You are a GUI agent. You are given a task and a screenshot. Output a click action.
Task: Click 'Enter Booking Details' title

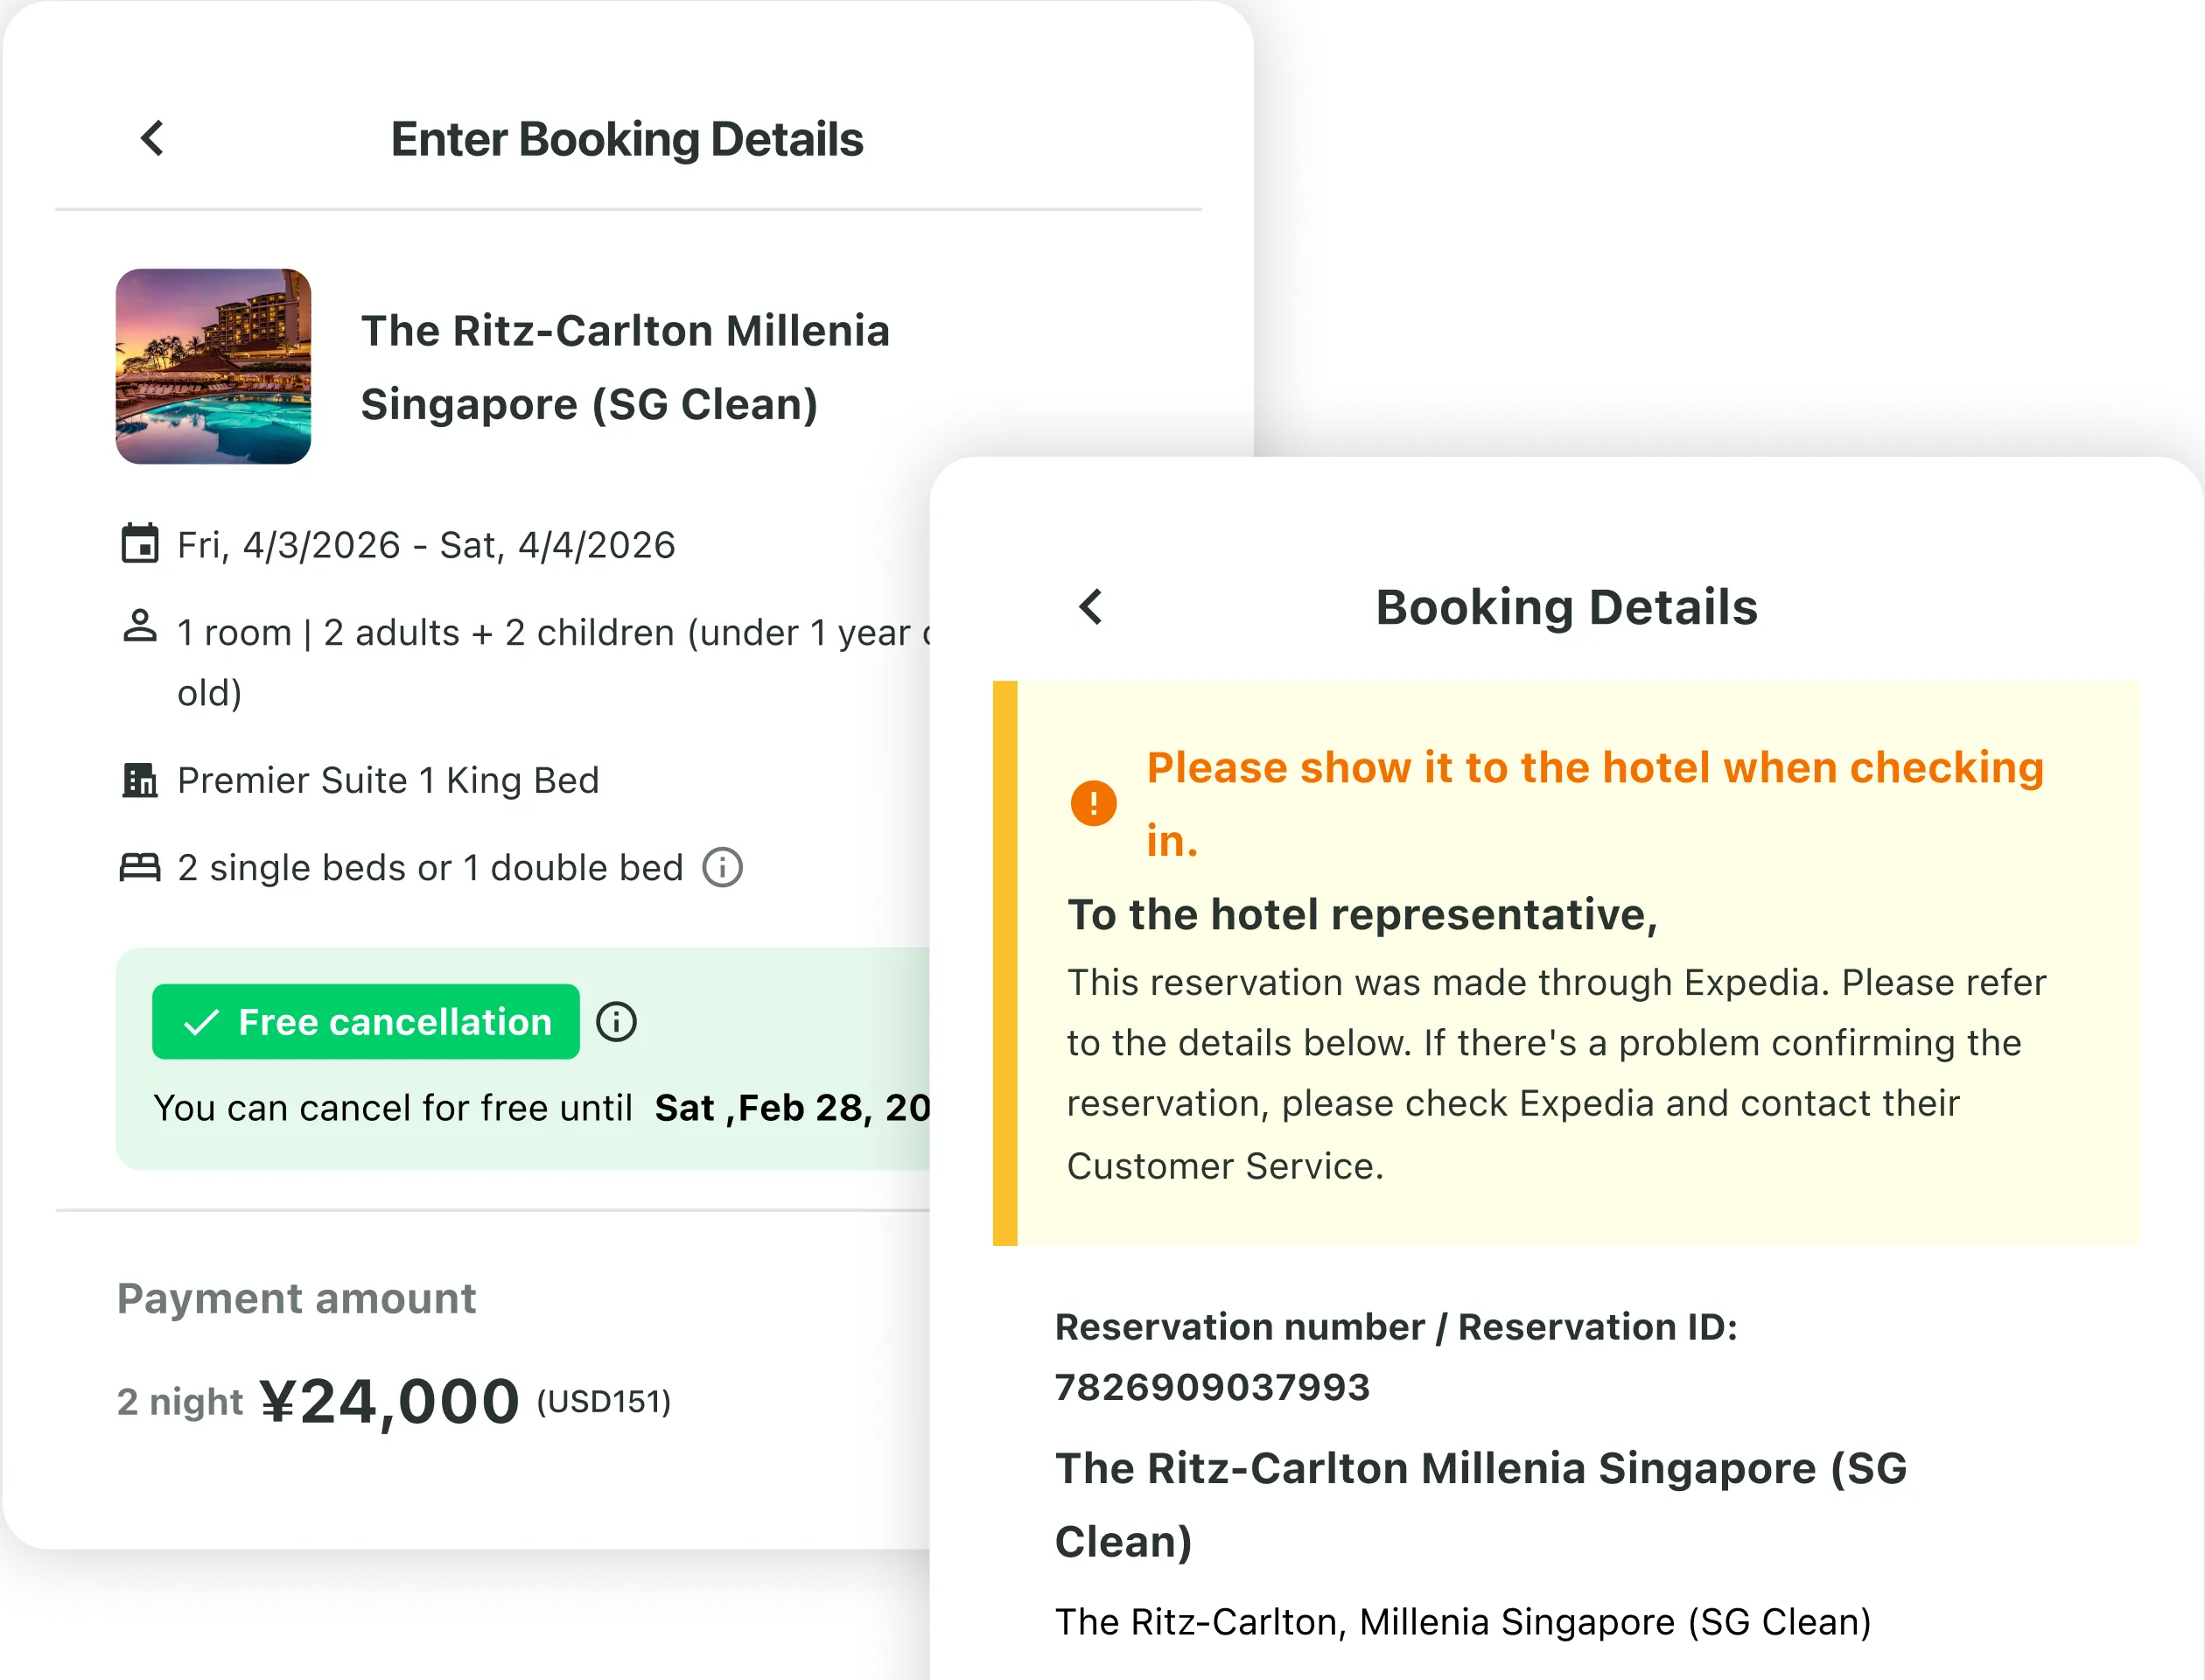click(626, 139)
